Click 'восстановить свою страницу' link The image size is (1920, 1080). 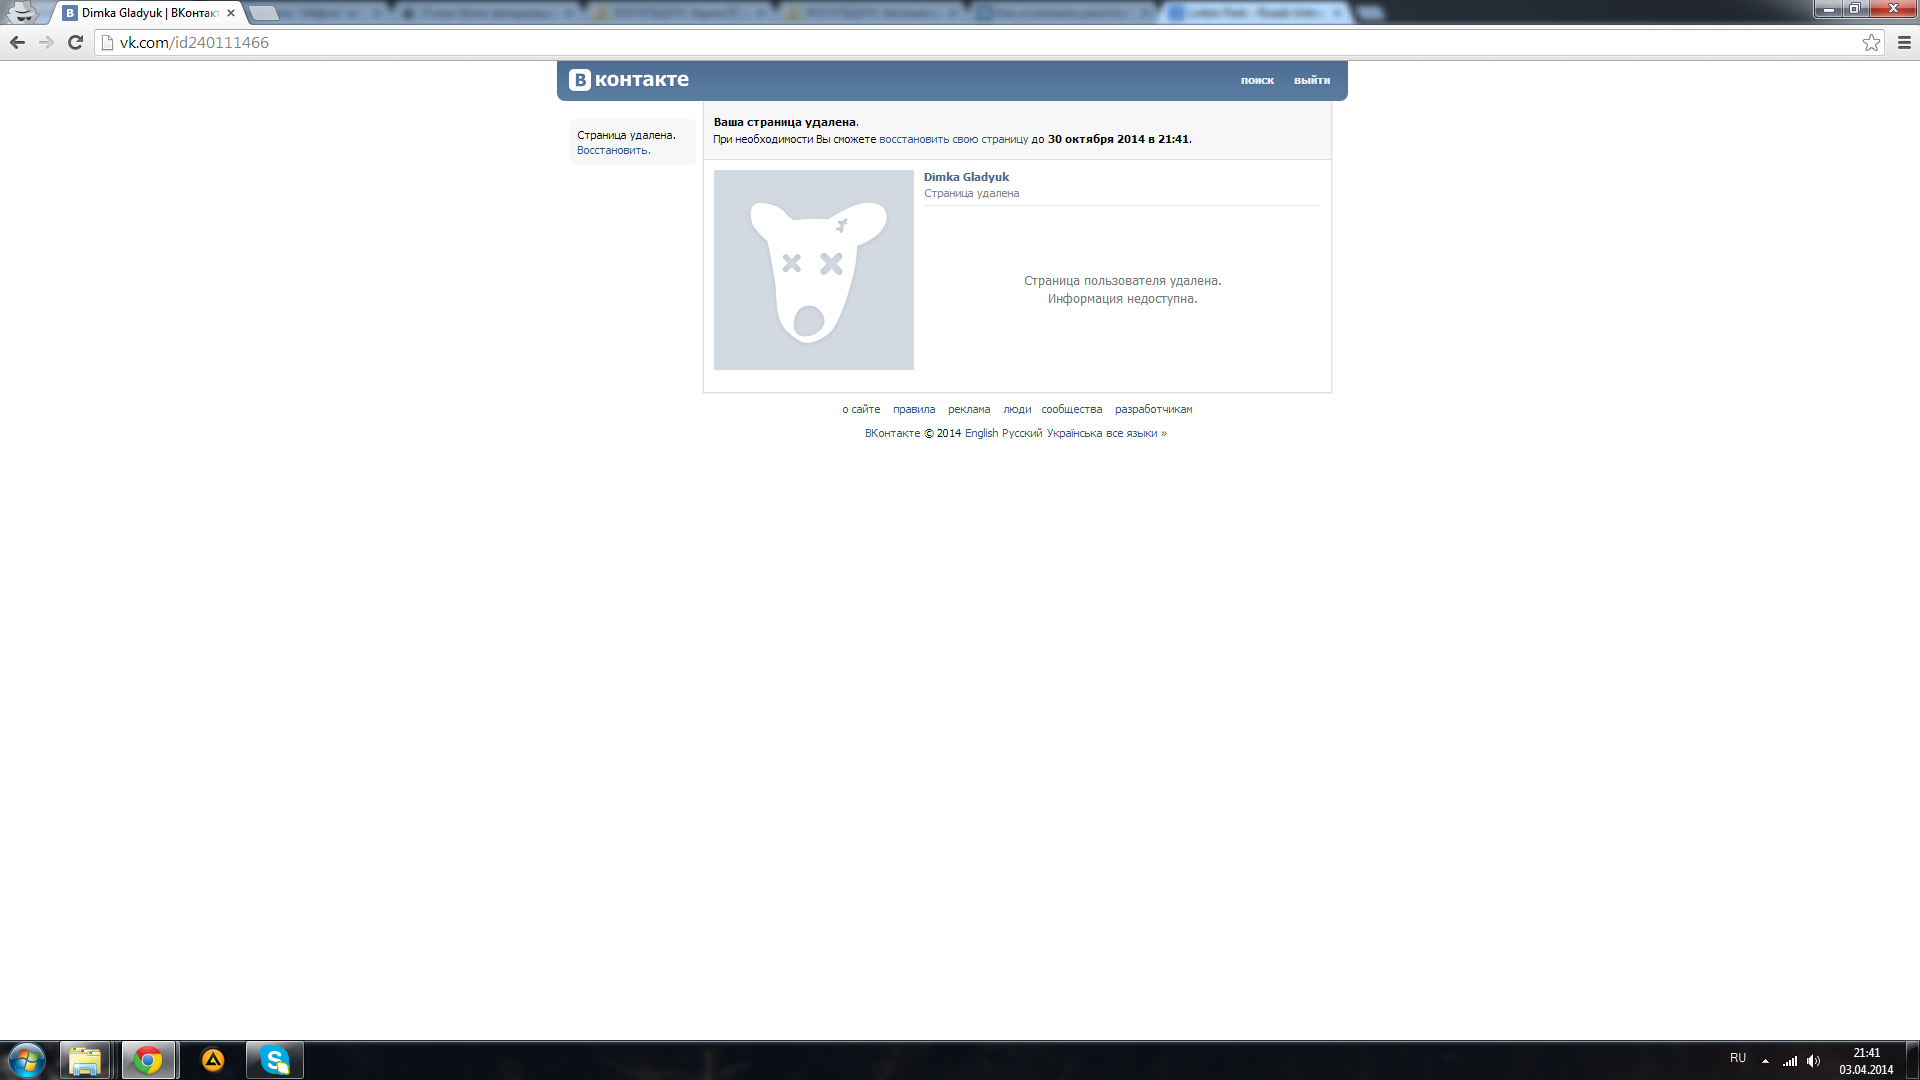tap(953, 139)
